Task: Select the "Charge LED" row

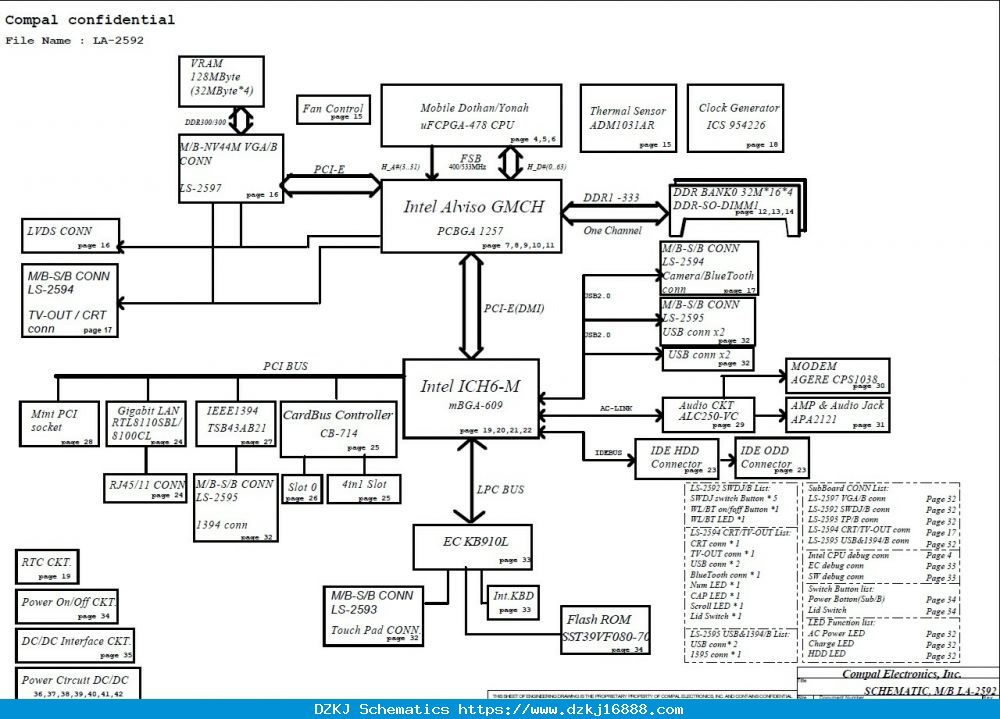Action: click(x=882, y=644)
